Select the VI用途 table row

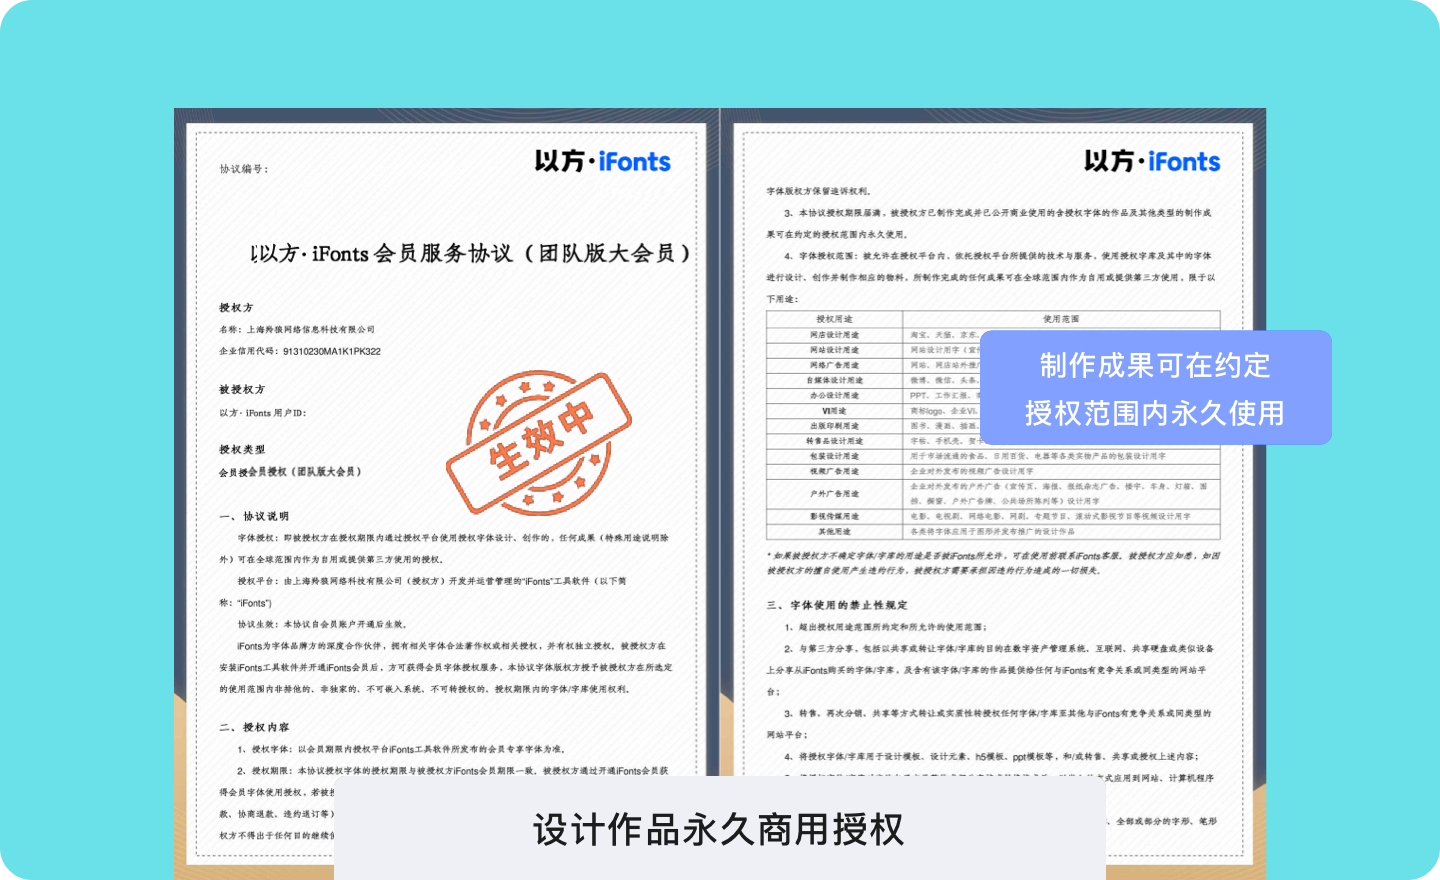point(993,410)
